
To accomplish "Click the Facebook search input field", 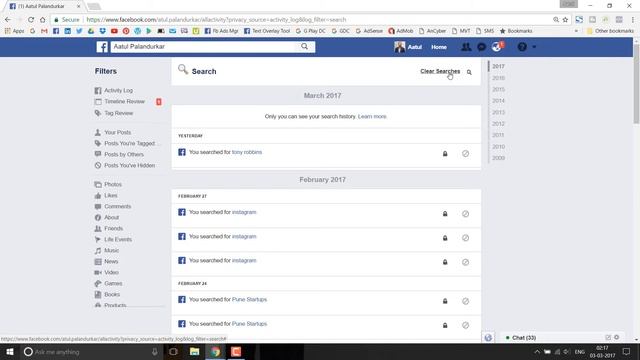I will coord(203,47).
